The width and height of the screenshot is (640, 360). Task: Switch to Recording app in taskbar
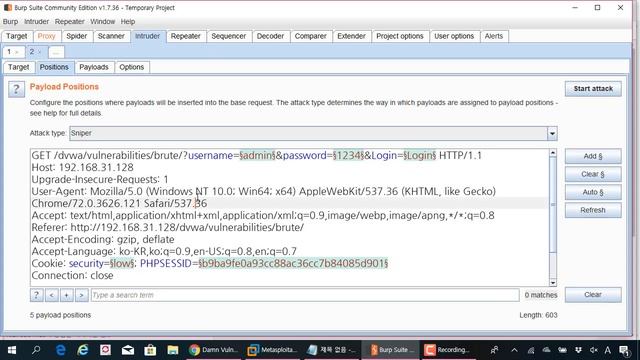pos(448,350)
